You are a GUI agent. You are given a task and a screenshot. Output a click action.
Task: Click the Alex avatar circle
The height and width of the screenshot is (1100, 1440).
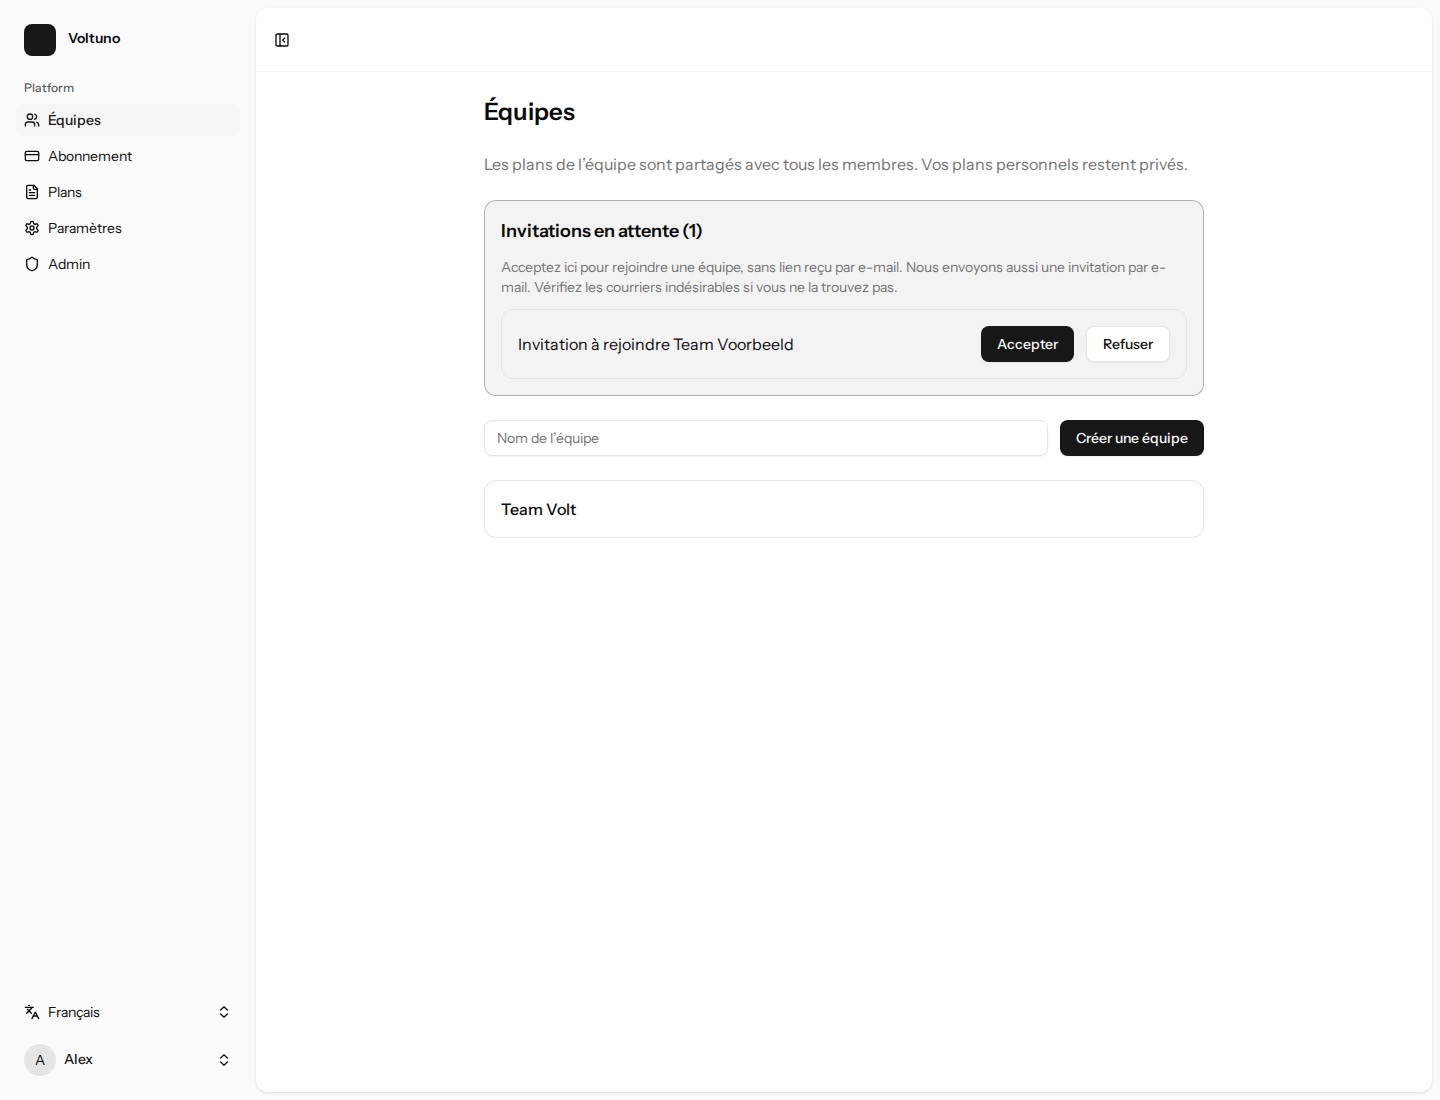(40, 1060)
